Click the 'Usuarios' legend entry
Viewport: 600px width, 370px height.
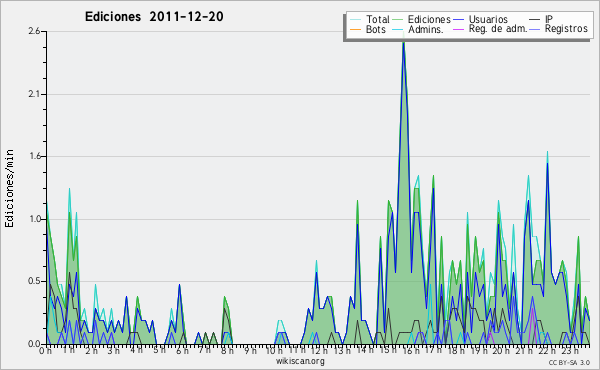[488, 19]
